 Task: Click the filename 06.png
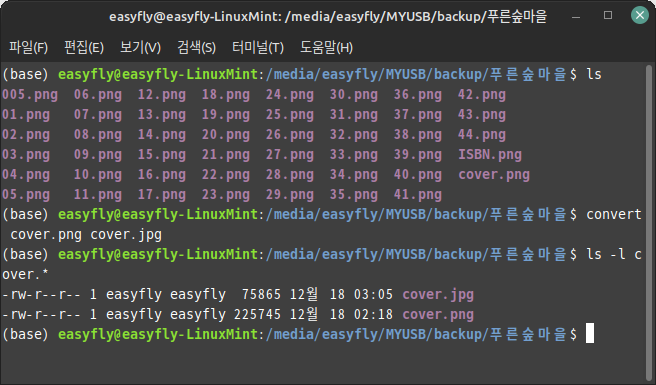[98, 95]
